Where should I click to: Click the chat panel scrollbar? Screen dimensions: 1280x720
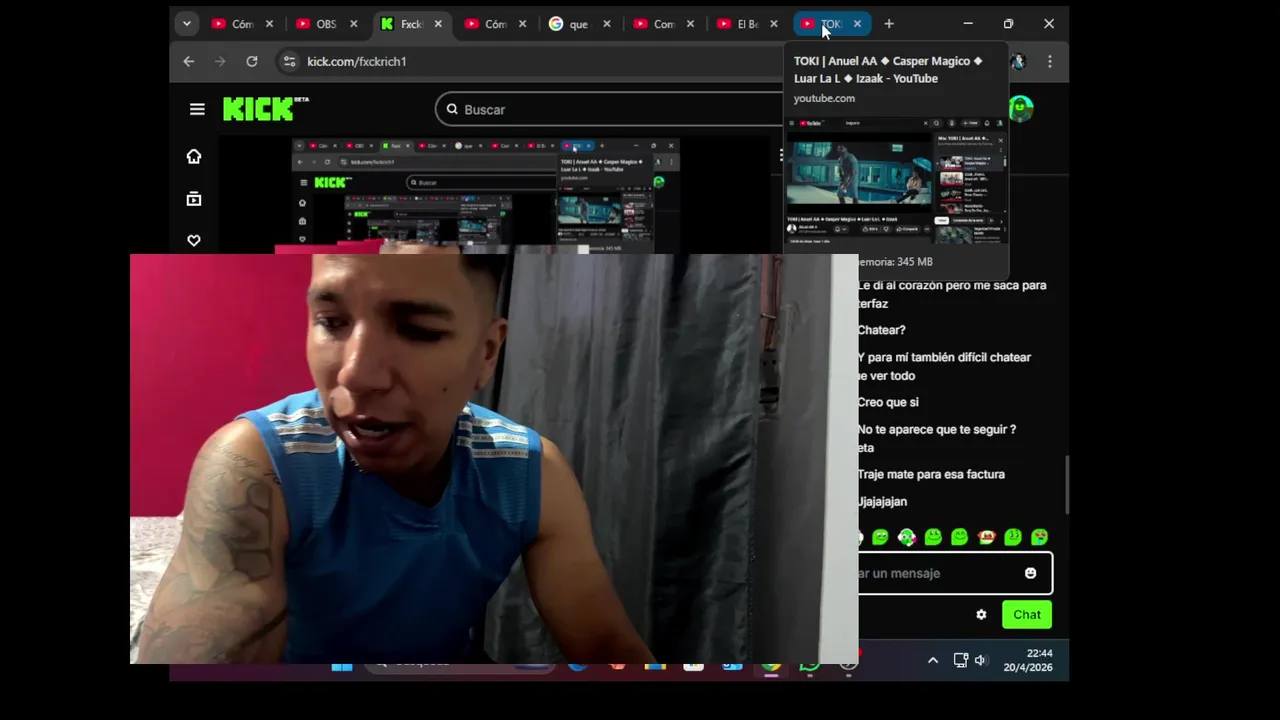click(x=1065, y=485)
